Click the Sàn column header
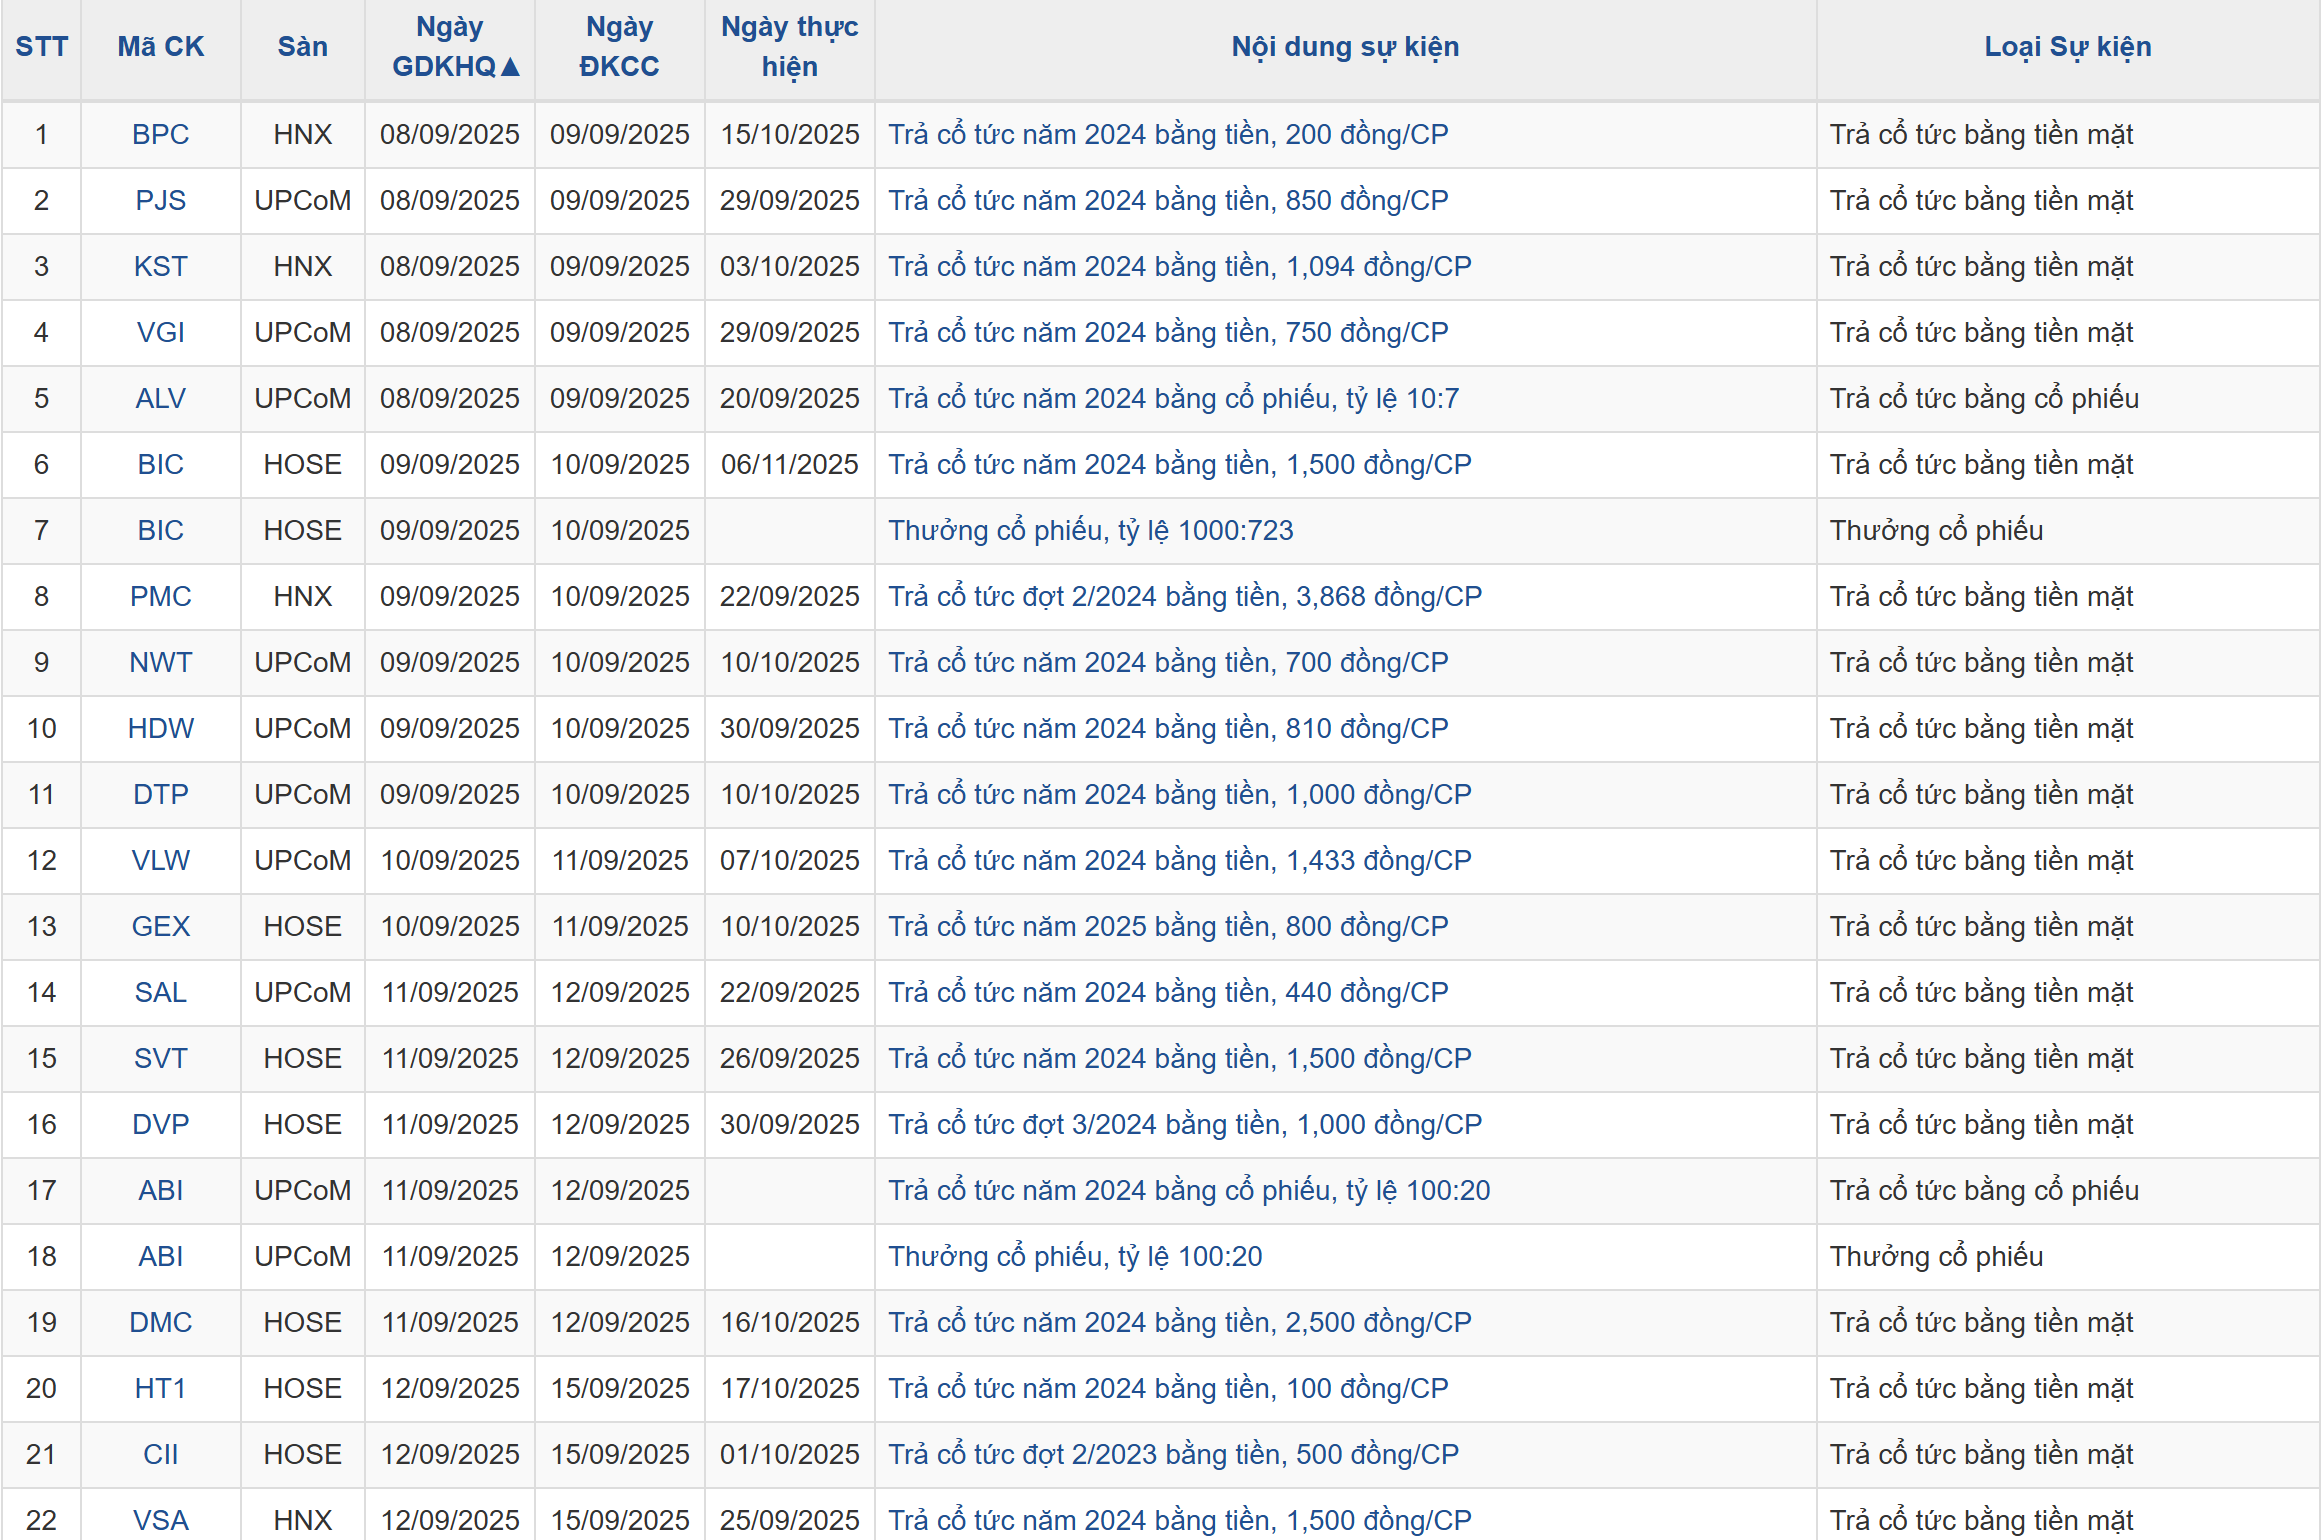 302,47
